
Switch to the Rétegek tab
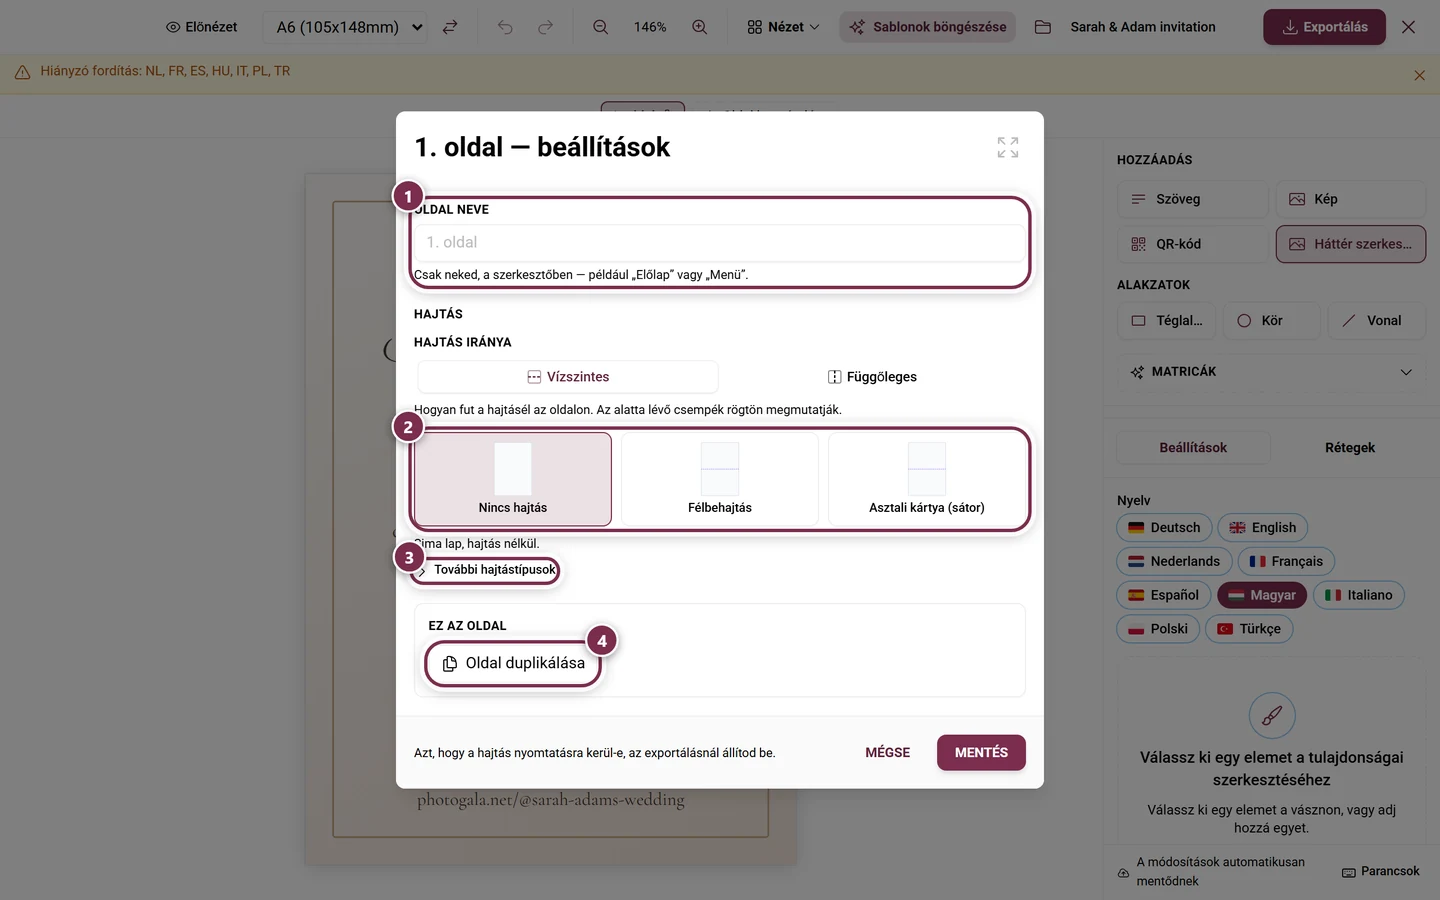point(1350,448)
